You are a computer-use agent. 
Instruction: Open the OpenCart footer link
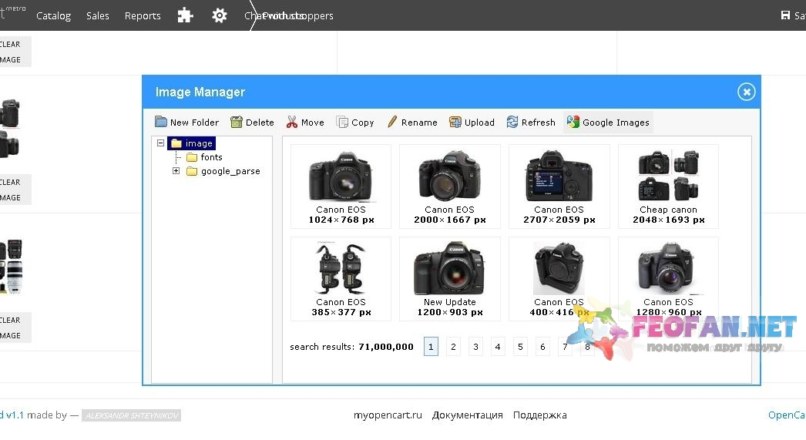point(787,415)
